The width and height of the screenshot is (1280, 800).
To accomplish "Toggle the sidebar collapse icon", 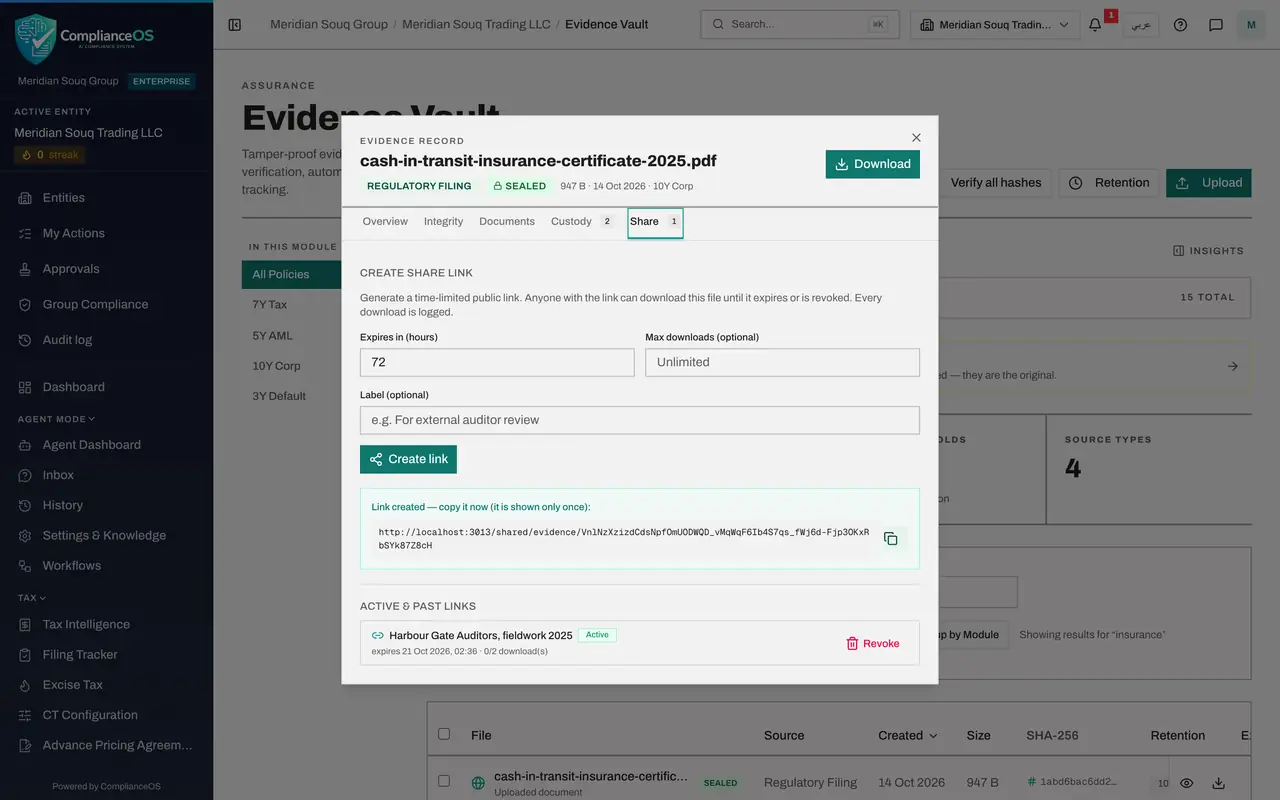I will [235, 24].
